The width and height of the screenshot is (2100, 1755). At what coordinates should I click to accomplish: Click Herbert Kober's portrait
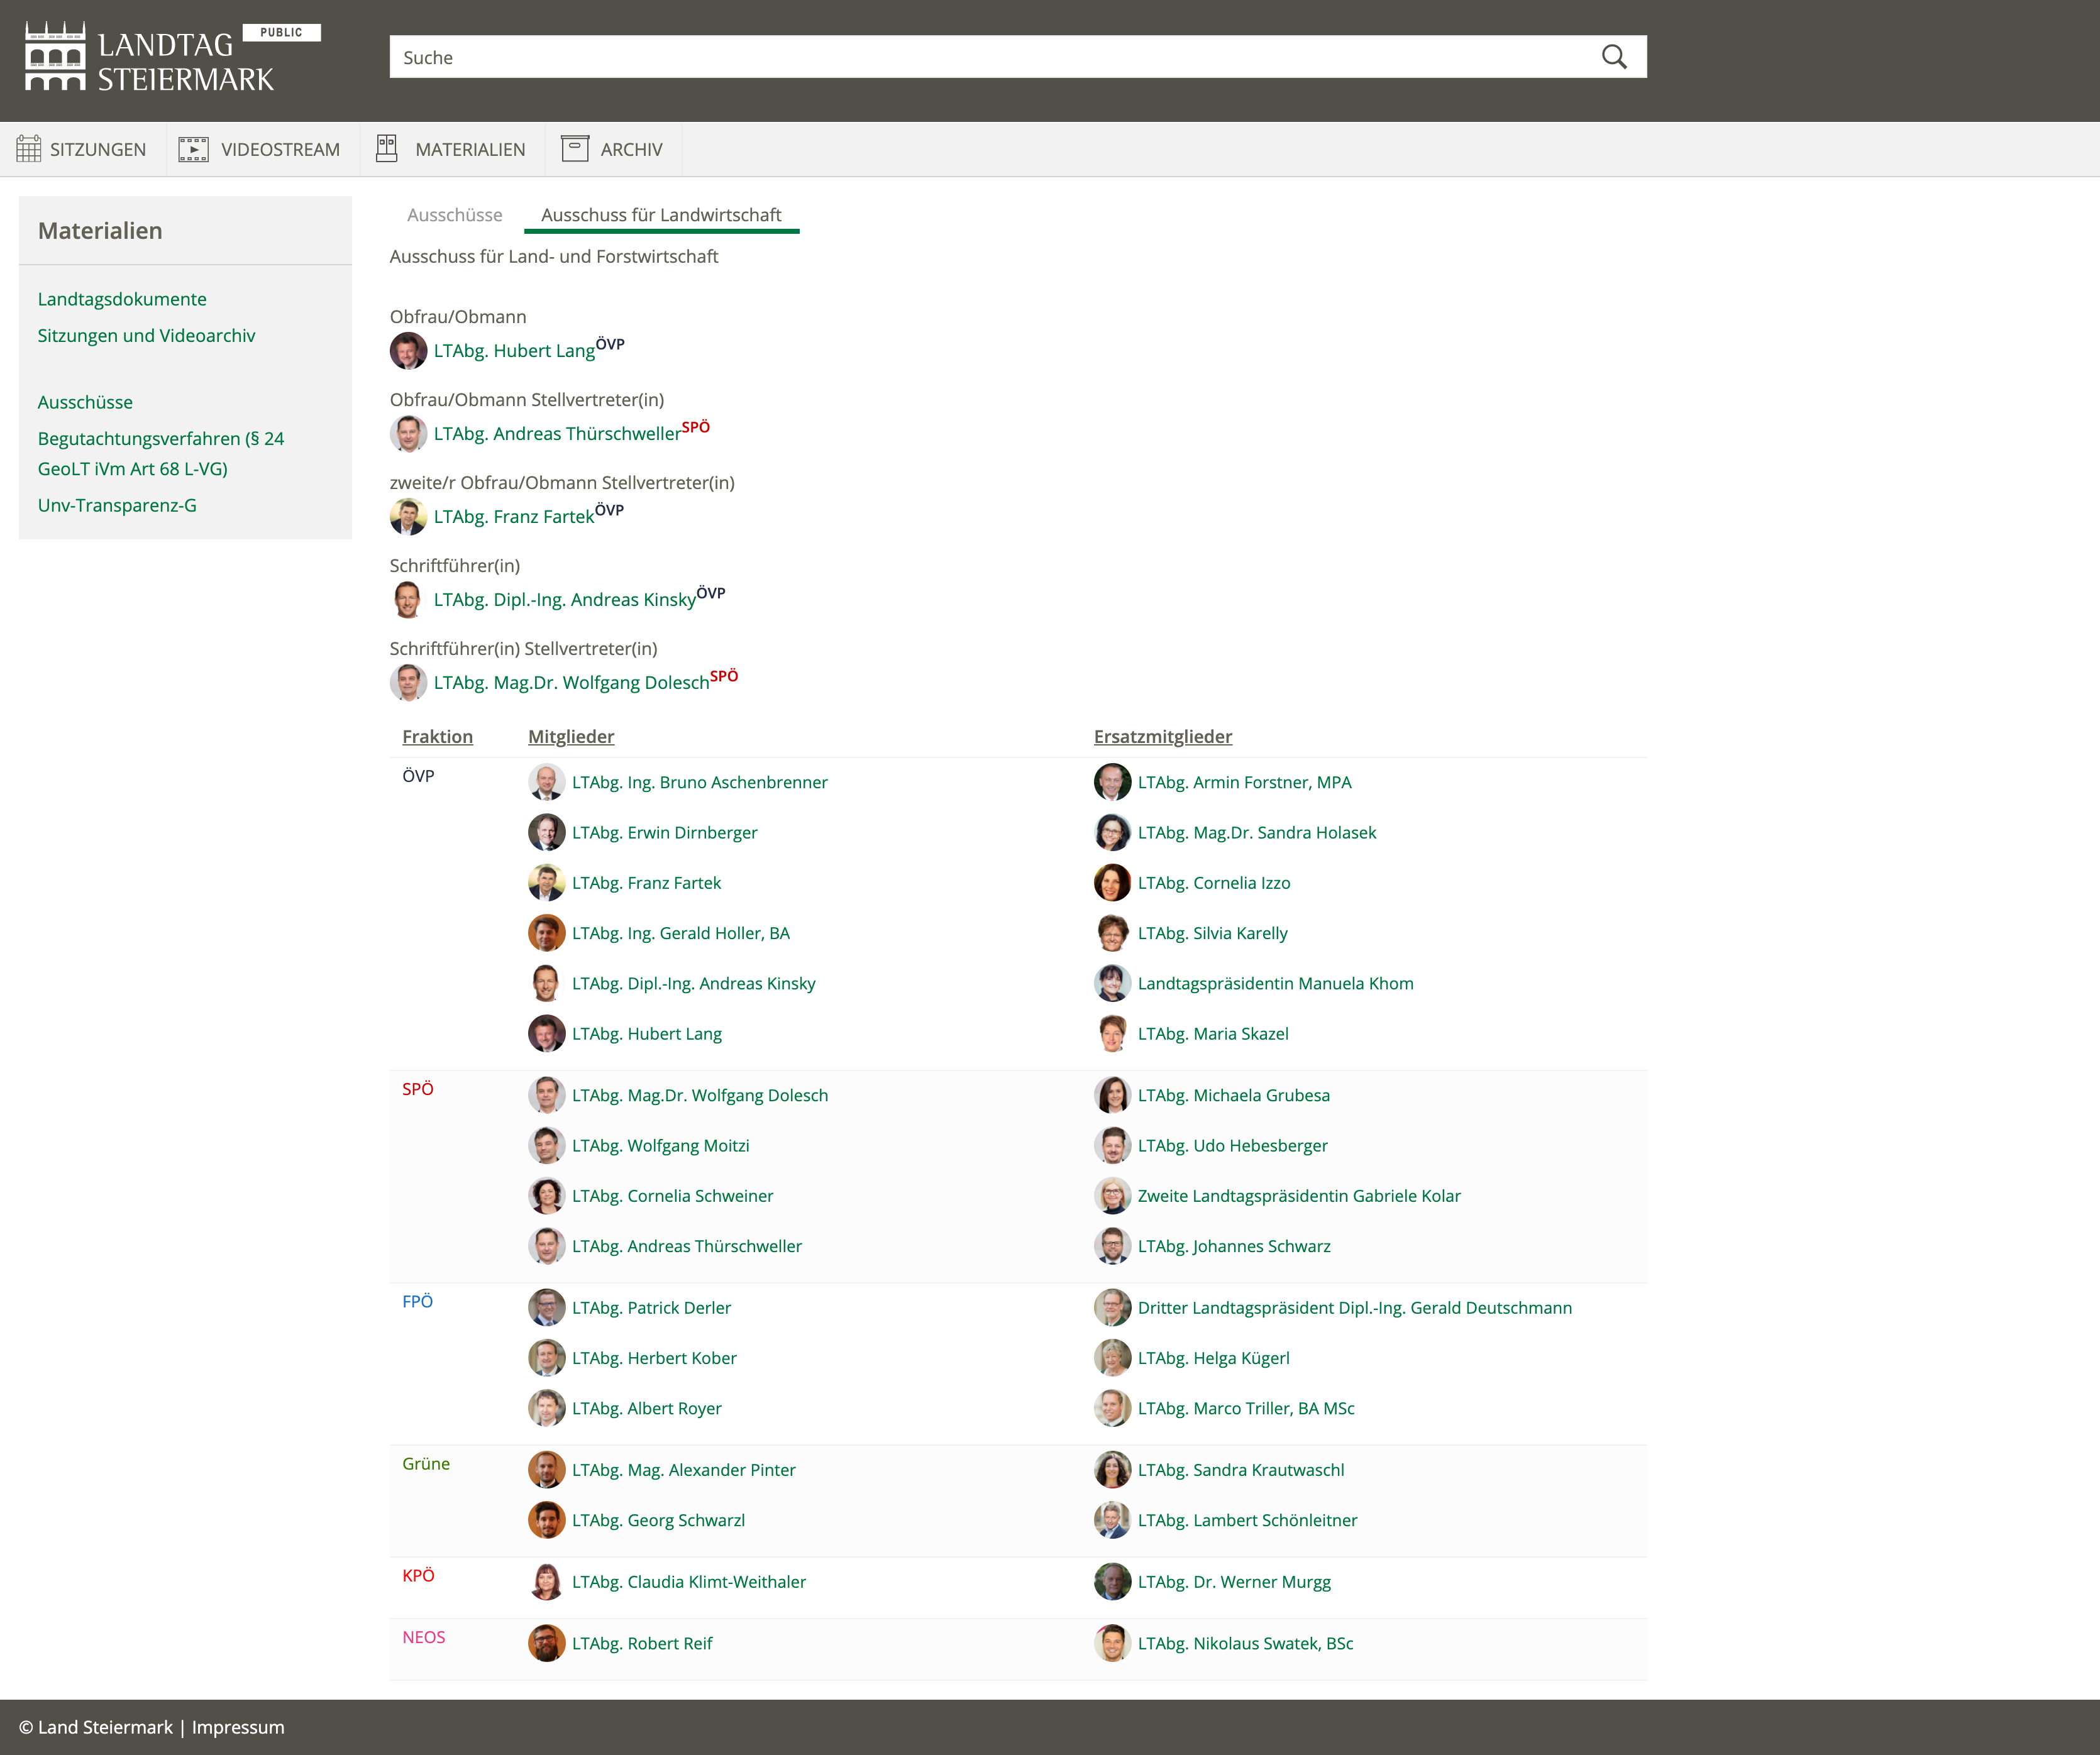point(546,1358)
